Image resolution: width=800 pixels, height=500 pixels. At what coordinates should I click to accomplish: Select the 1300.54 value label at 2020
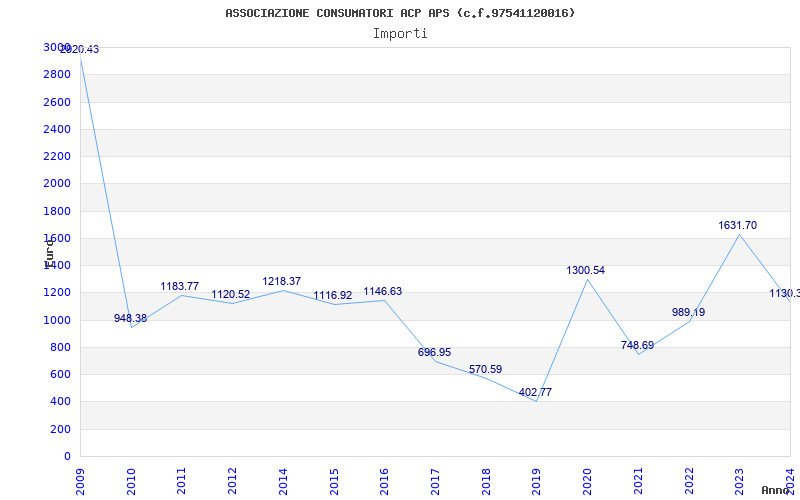[585, 270]
